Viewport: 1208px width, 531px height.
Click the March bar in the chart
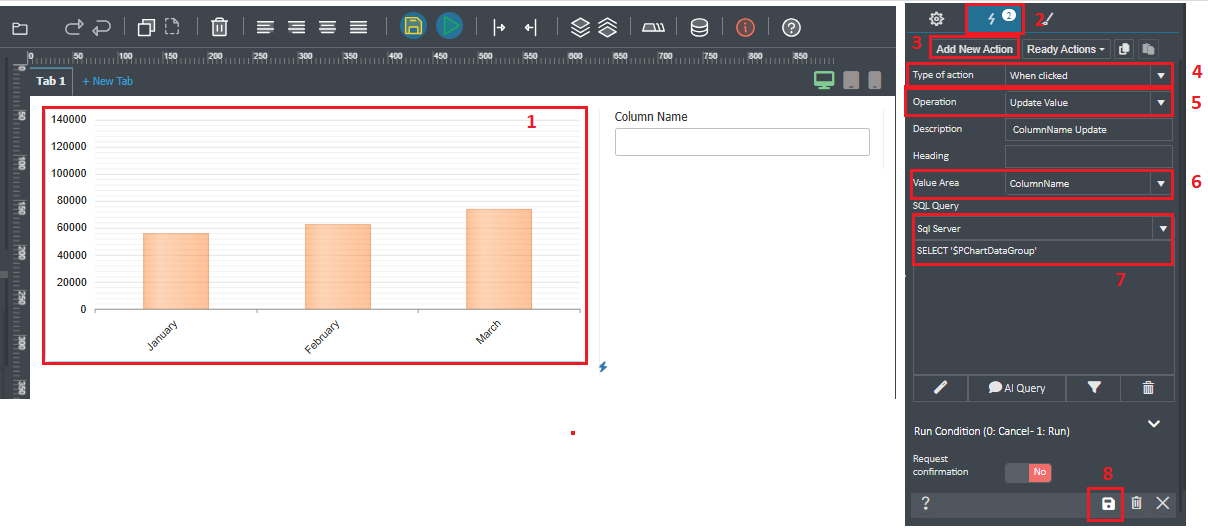499,259
